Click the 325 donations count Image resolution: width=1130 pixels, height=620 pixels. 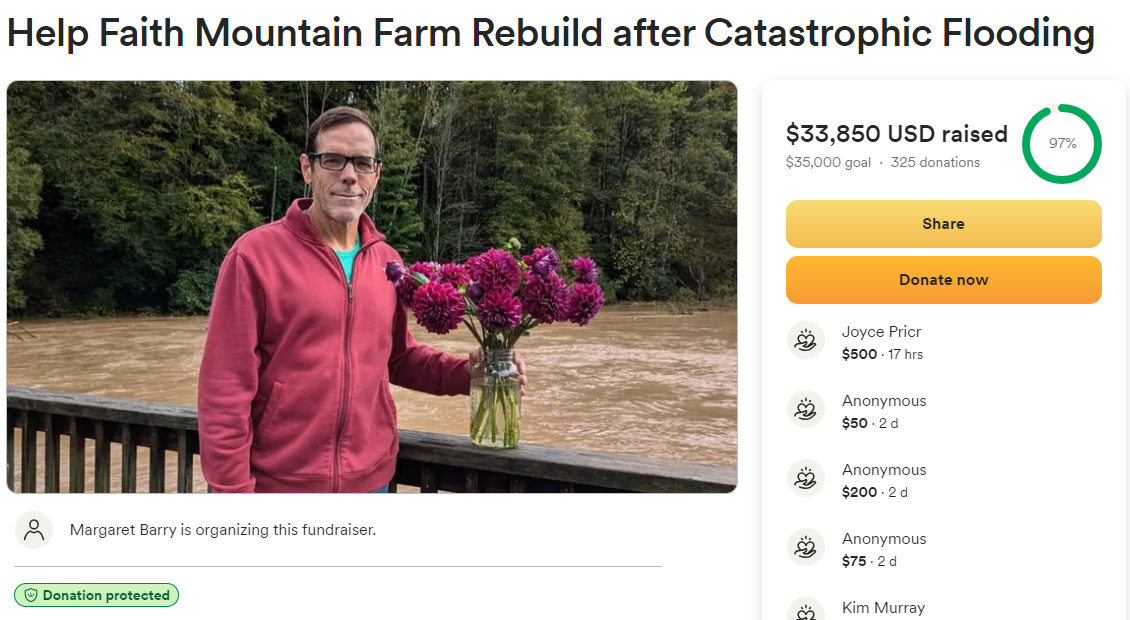pos(935,162)
